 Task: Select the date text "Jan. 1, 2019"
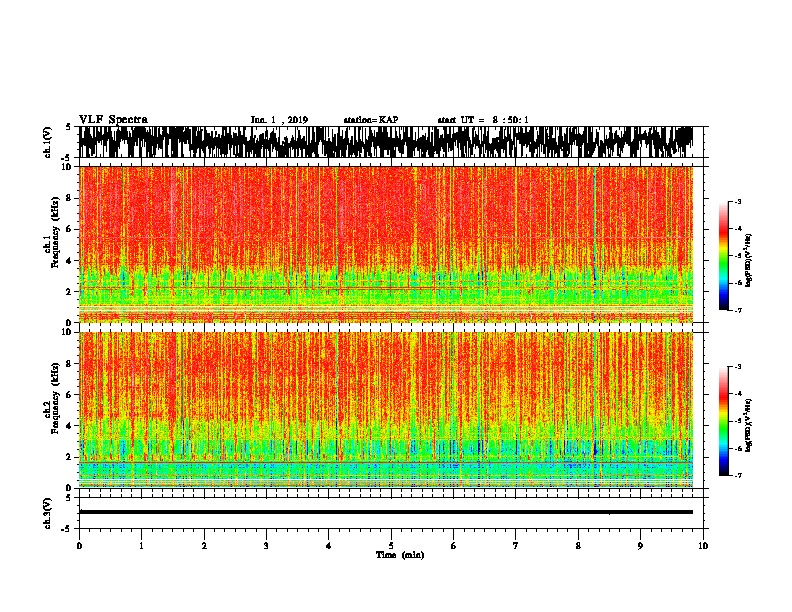[x=279, y=120]
